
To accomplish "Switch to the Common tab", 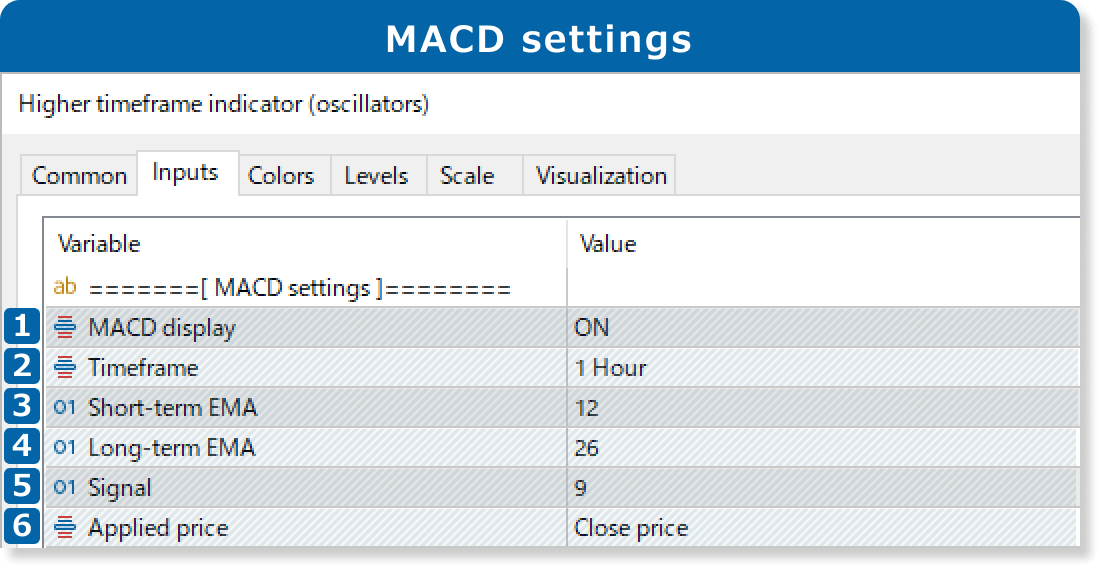I will (x=79, y=176).
